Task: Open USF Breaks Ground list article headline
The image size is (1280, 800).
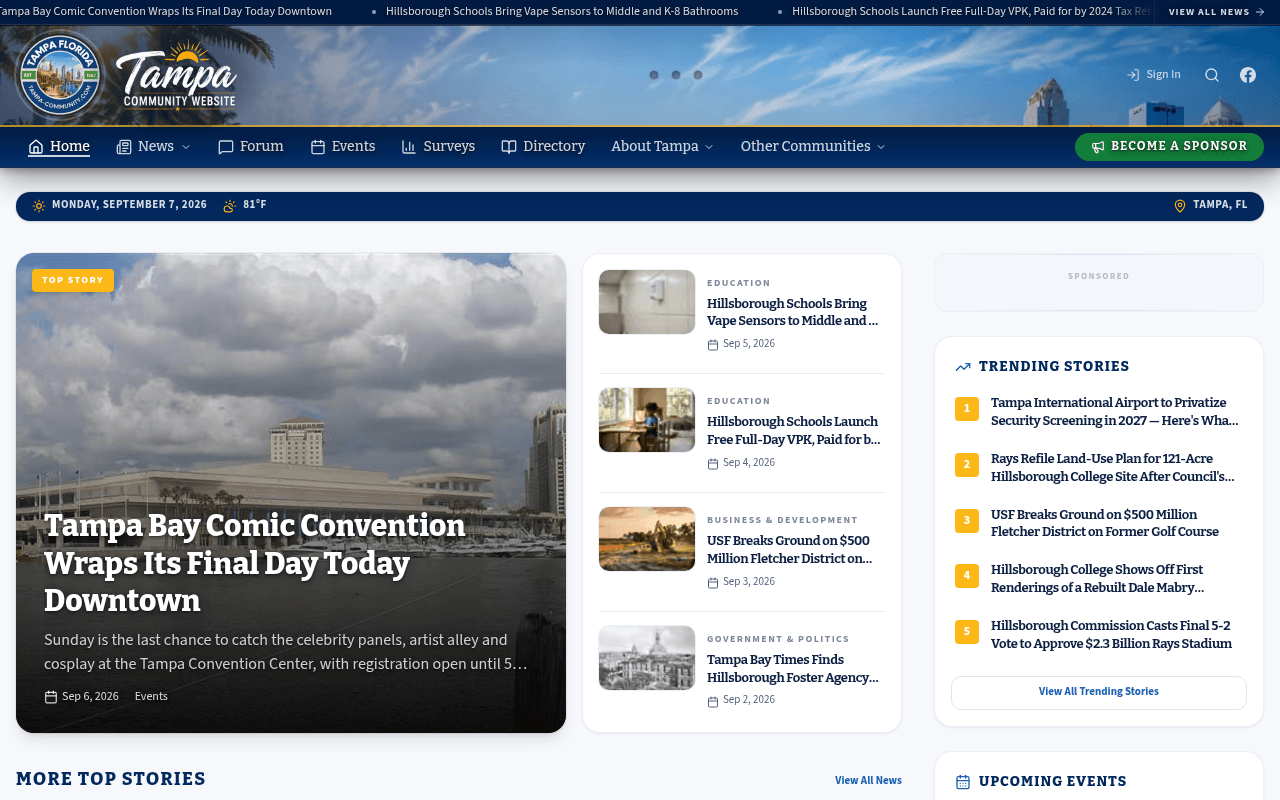Action: pyautogui.click(x=790, y=550)
